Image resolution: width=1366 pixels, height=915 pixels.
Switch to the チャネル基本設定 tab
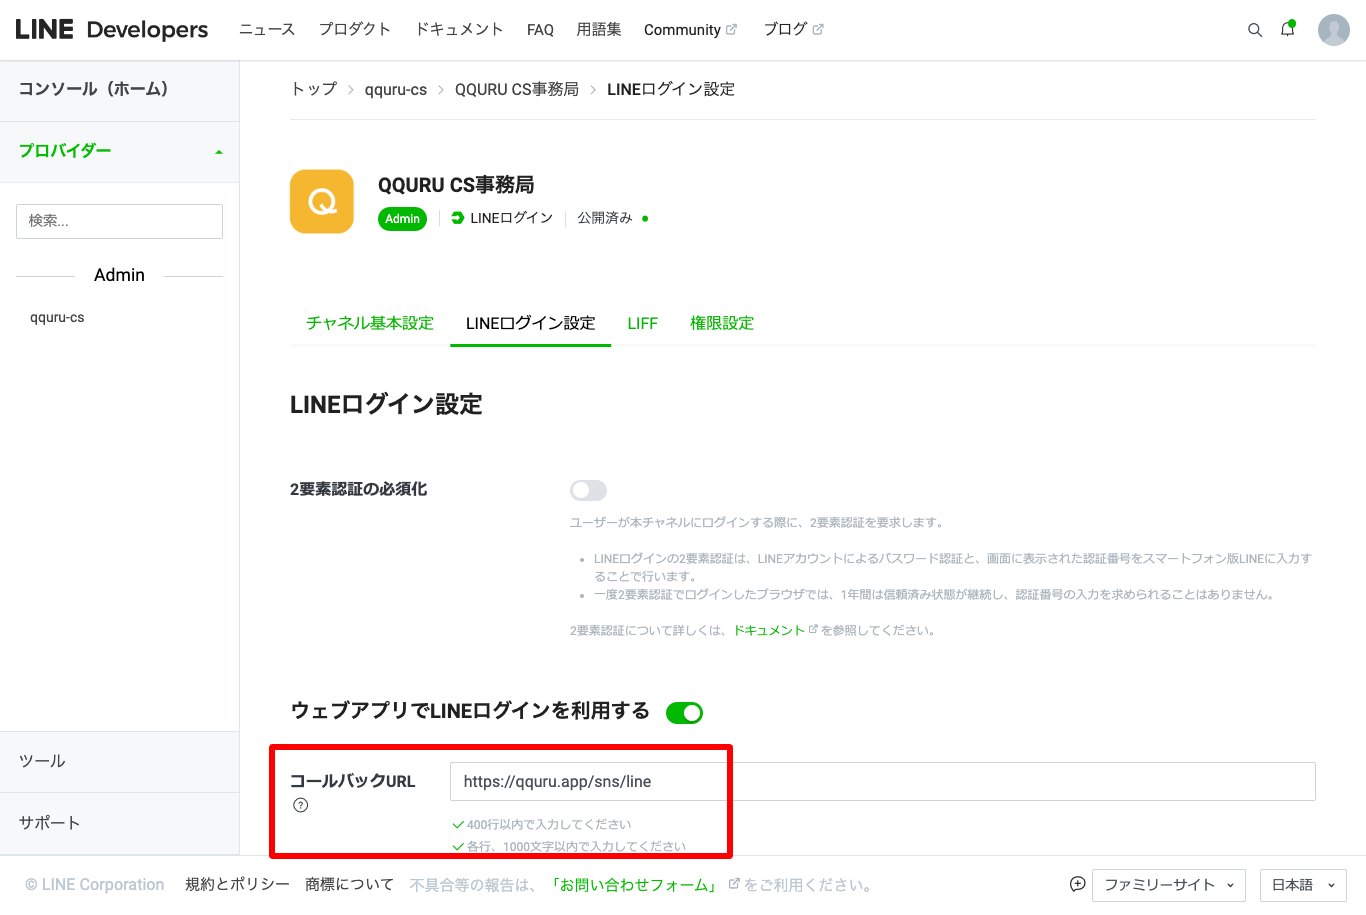(370, 323)
